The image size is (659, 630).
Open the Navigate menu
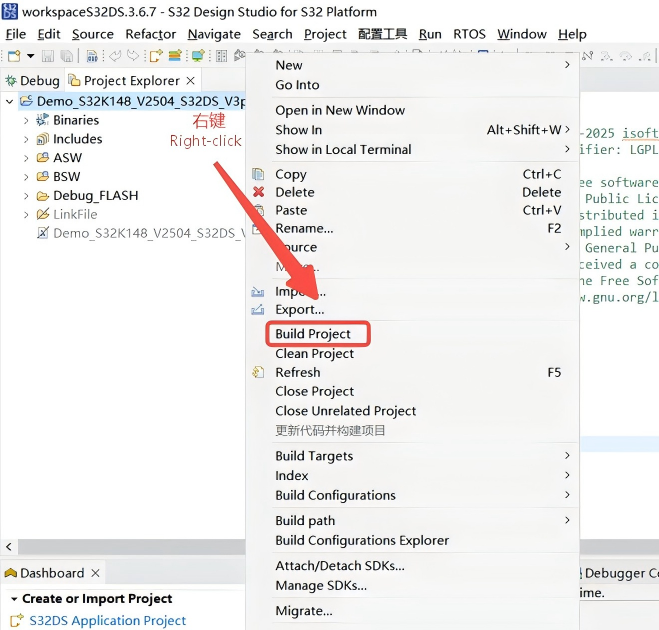pyautogui.click(x=214, y=34)
